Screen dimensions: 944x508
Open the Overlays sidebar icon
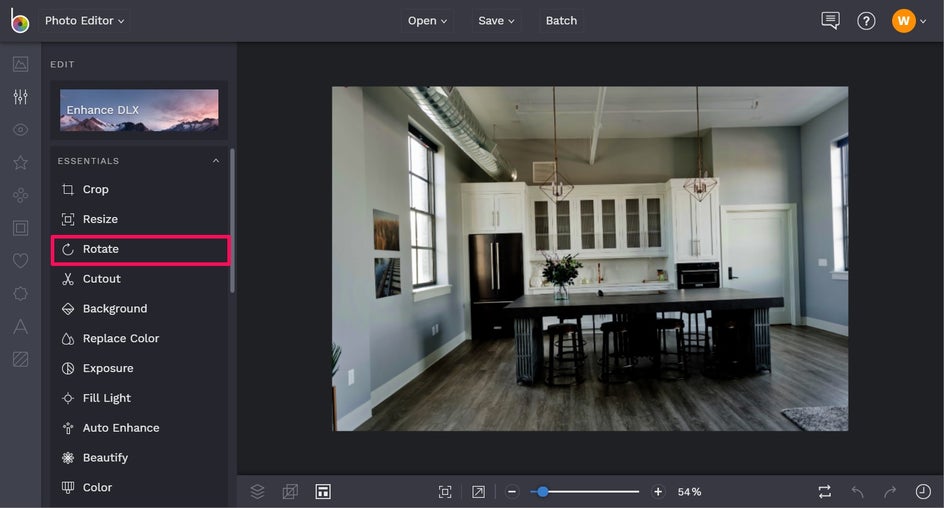point(20,294)
